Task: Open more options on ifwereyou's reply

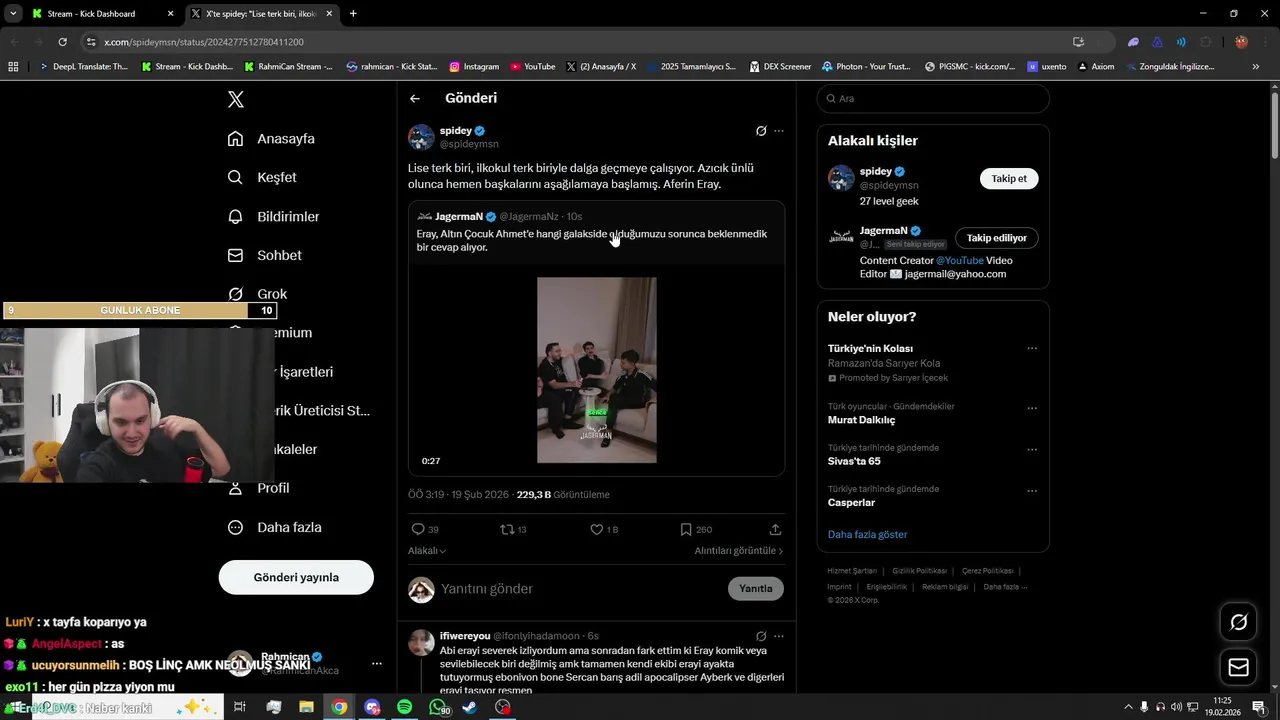Action: pos(779,636)
